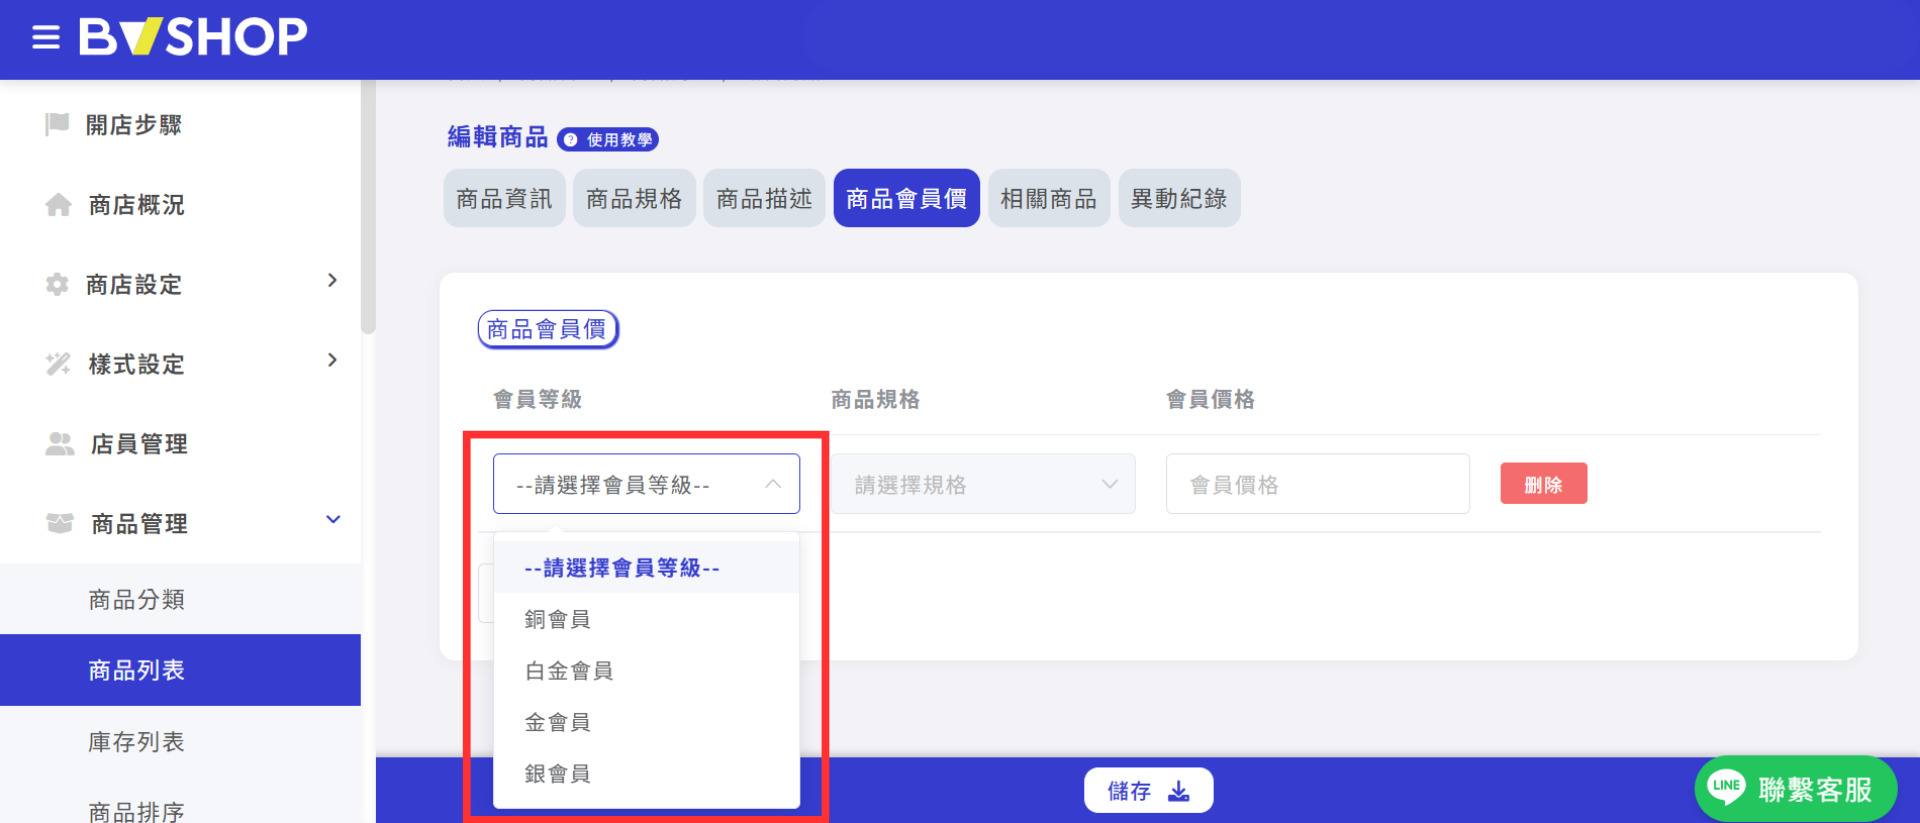Open the hamburger menu icon

pyautogui.click(x=46, y=38)
